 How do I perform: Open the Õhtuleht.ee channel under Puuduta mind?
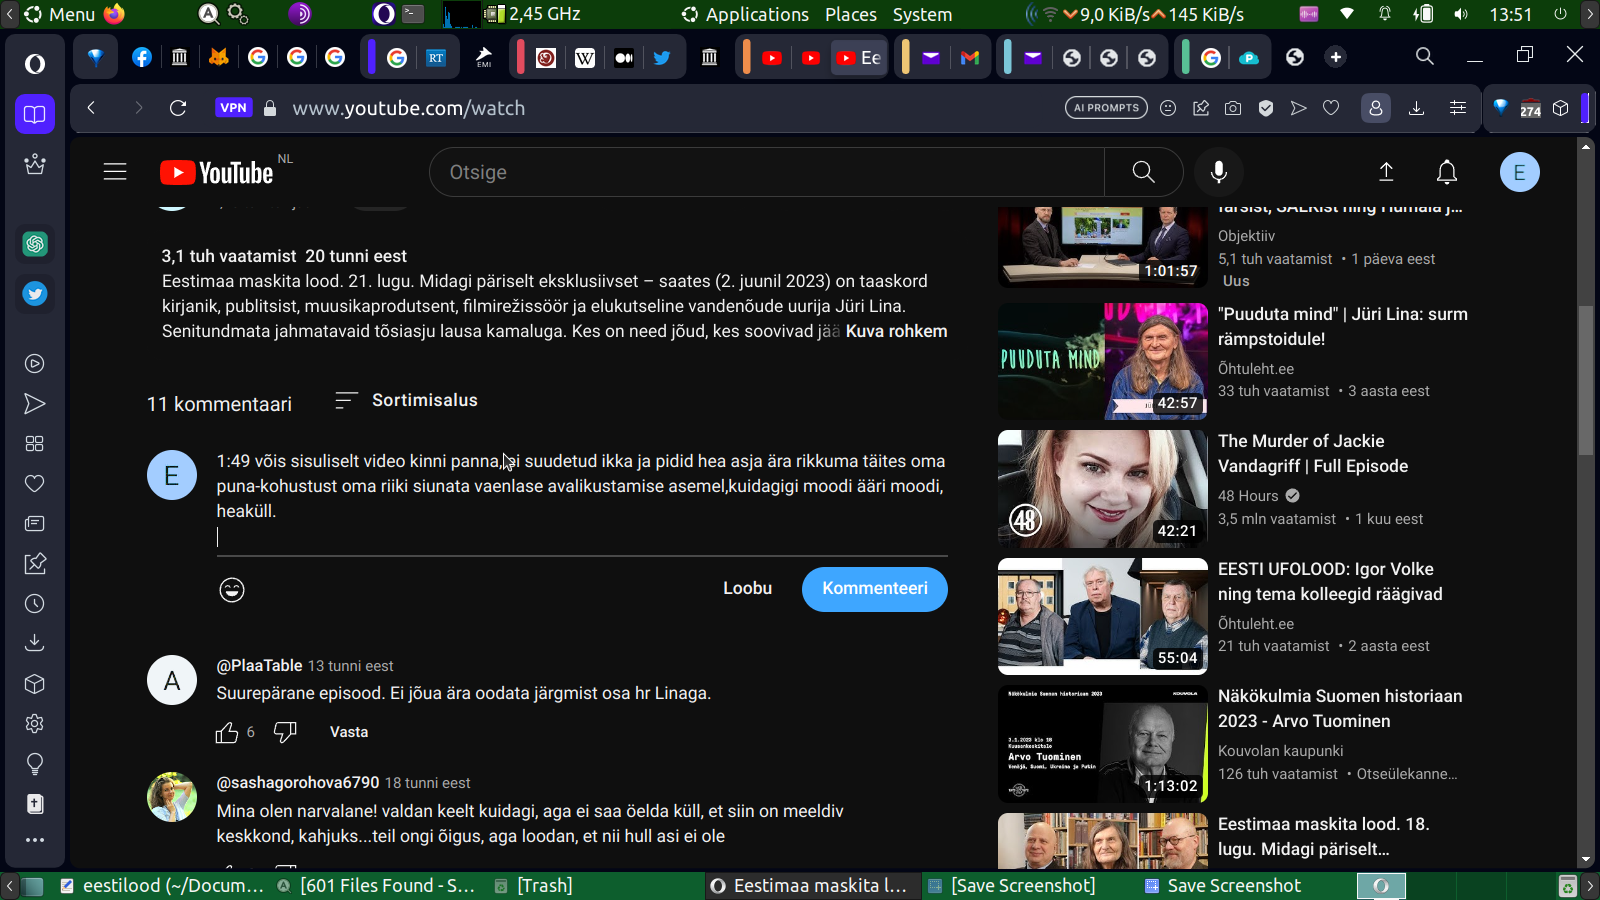[1256, 369]
